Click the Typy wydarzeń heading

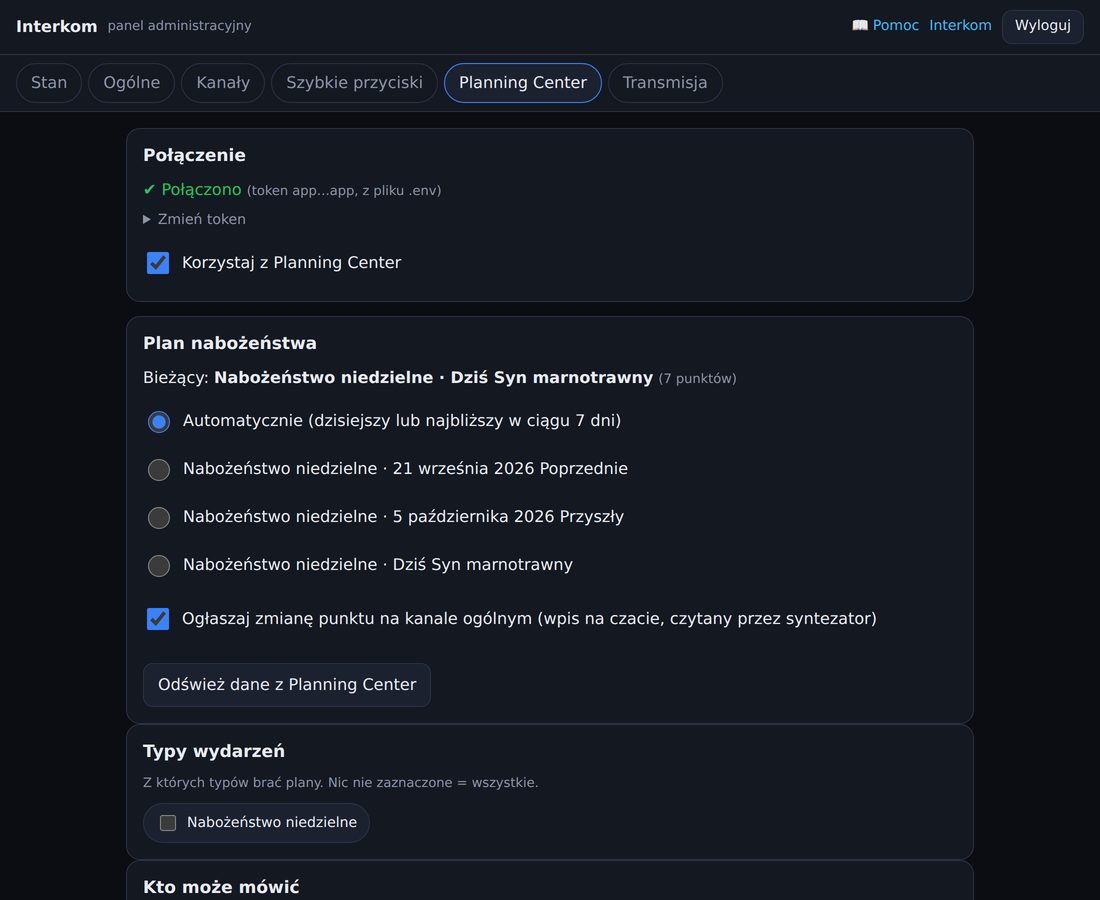click(x=214, y=751)
